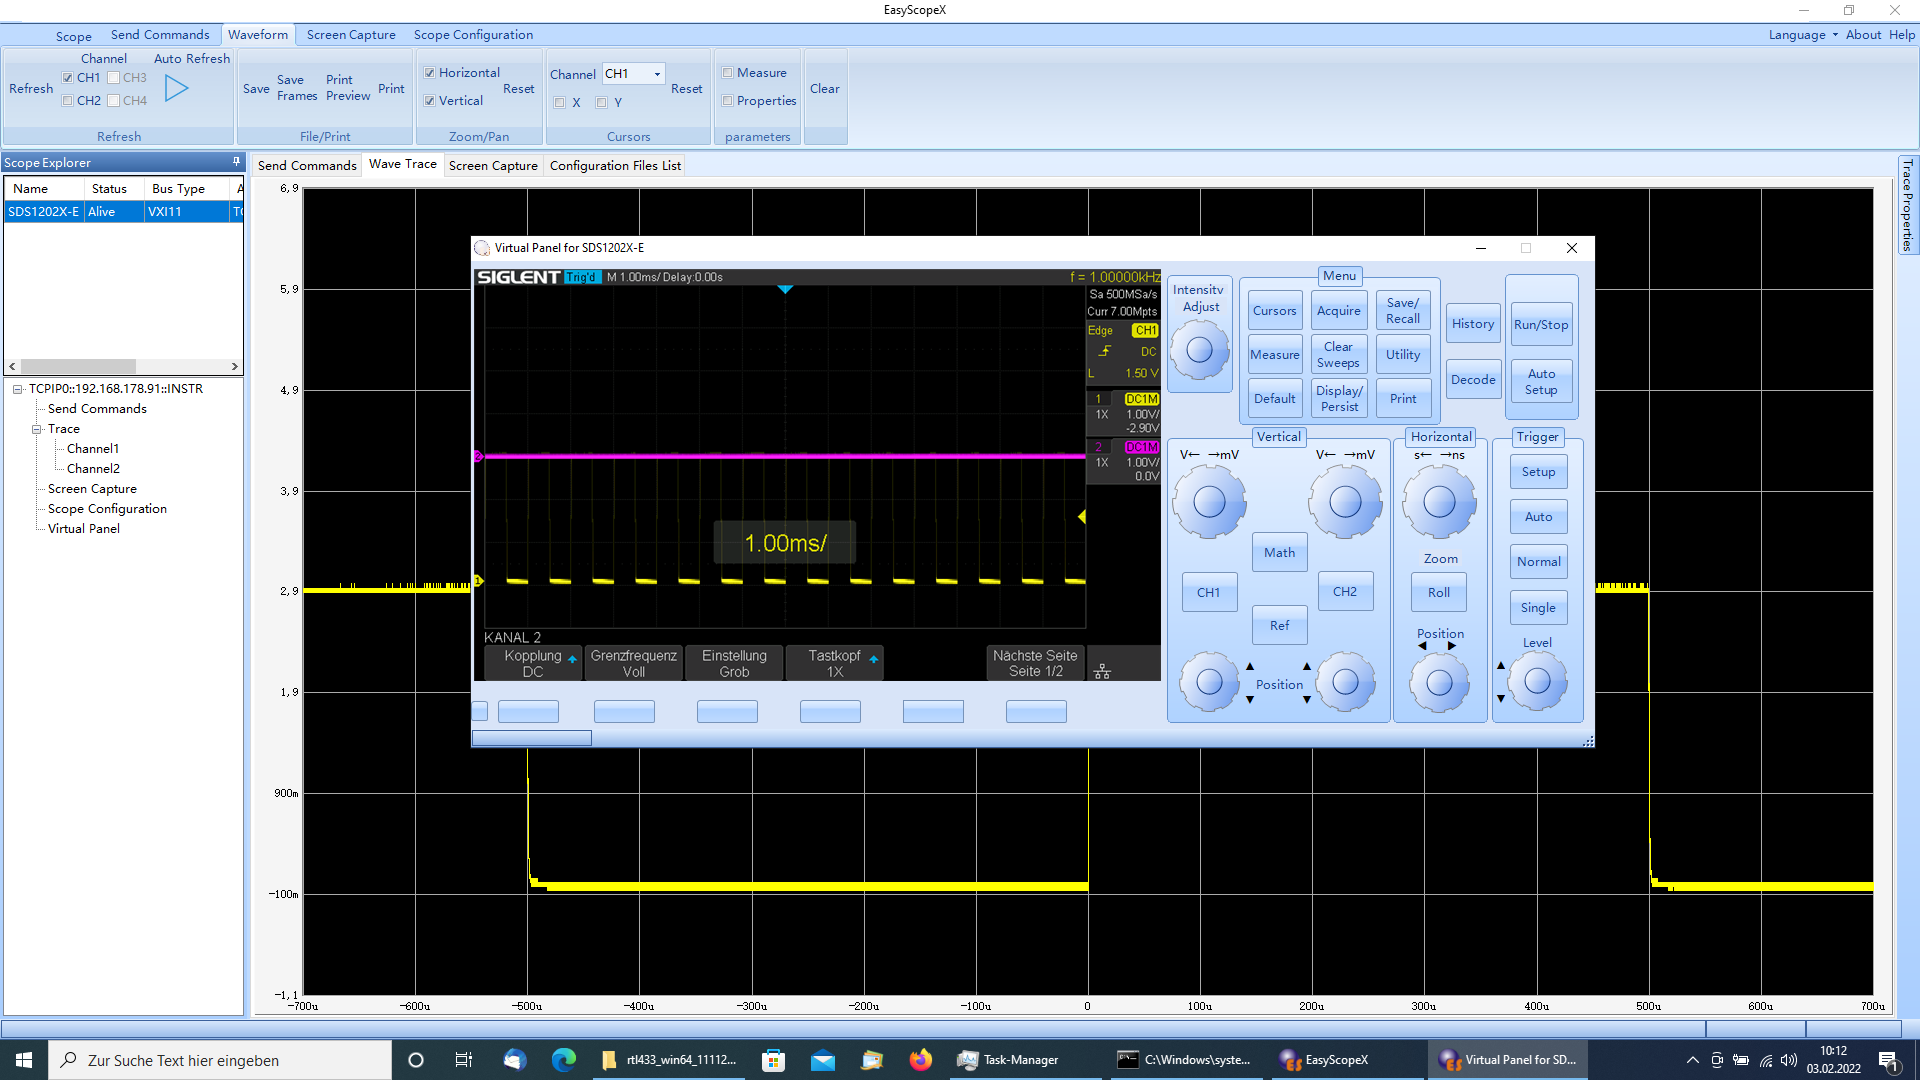The width and height of the screenshot is (1920, 1080).
Task: Click the Horizontal position knob
Action: [x=1439, y=683]
